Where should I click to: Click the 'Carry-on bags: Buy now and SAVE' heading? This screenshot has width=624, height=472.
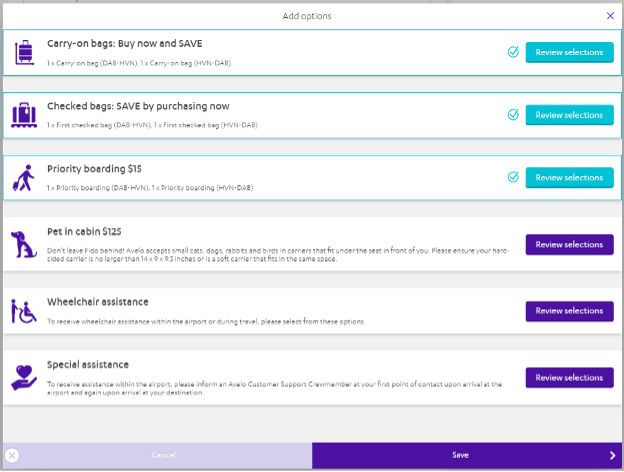coord(125,43)
